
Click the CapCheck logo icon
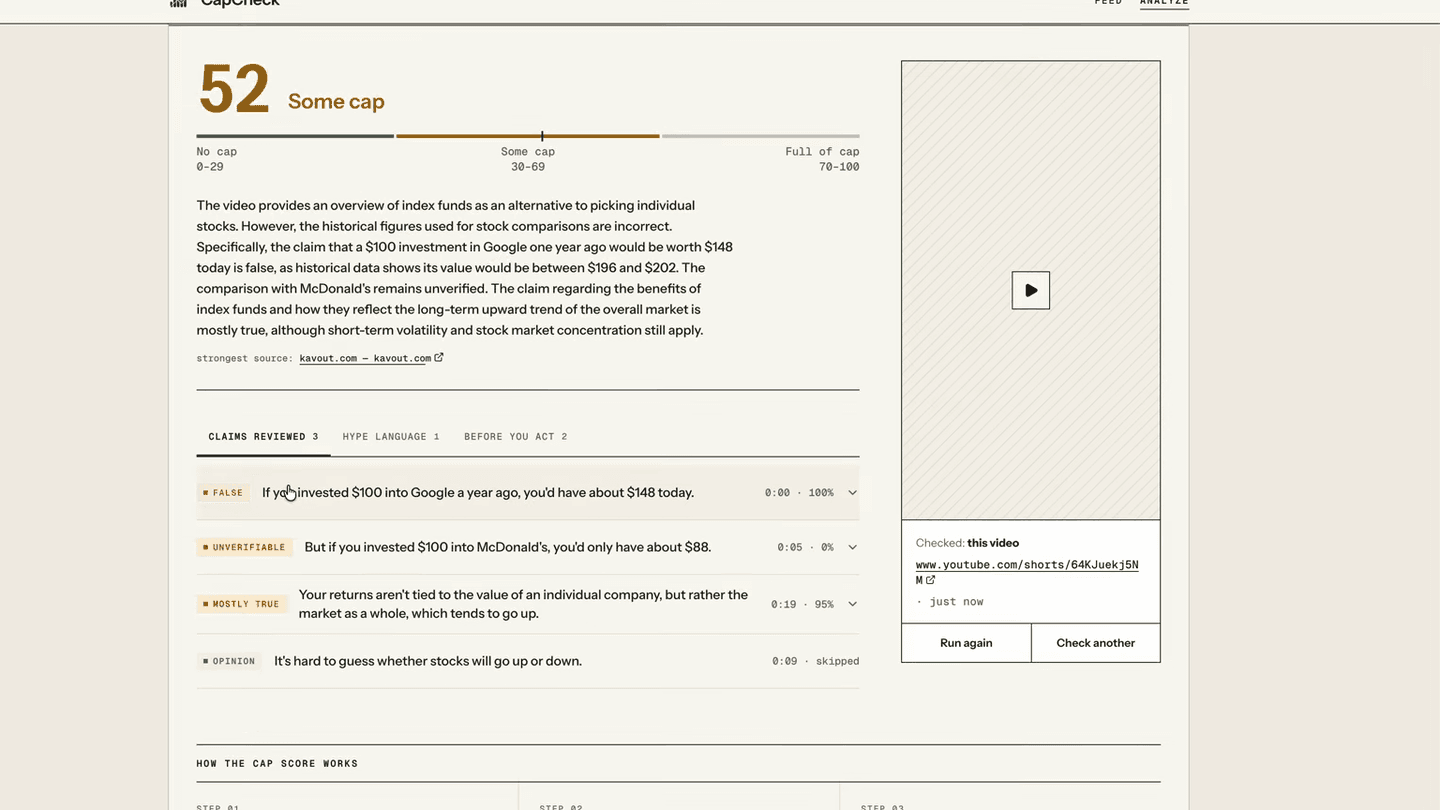179,3
